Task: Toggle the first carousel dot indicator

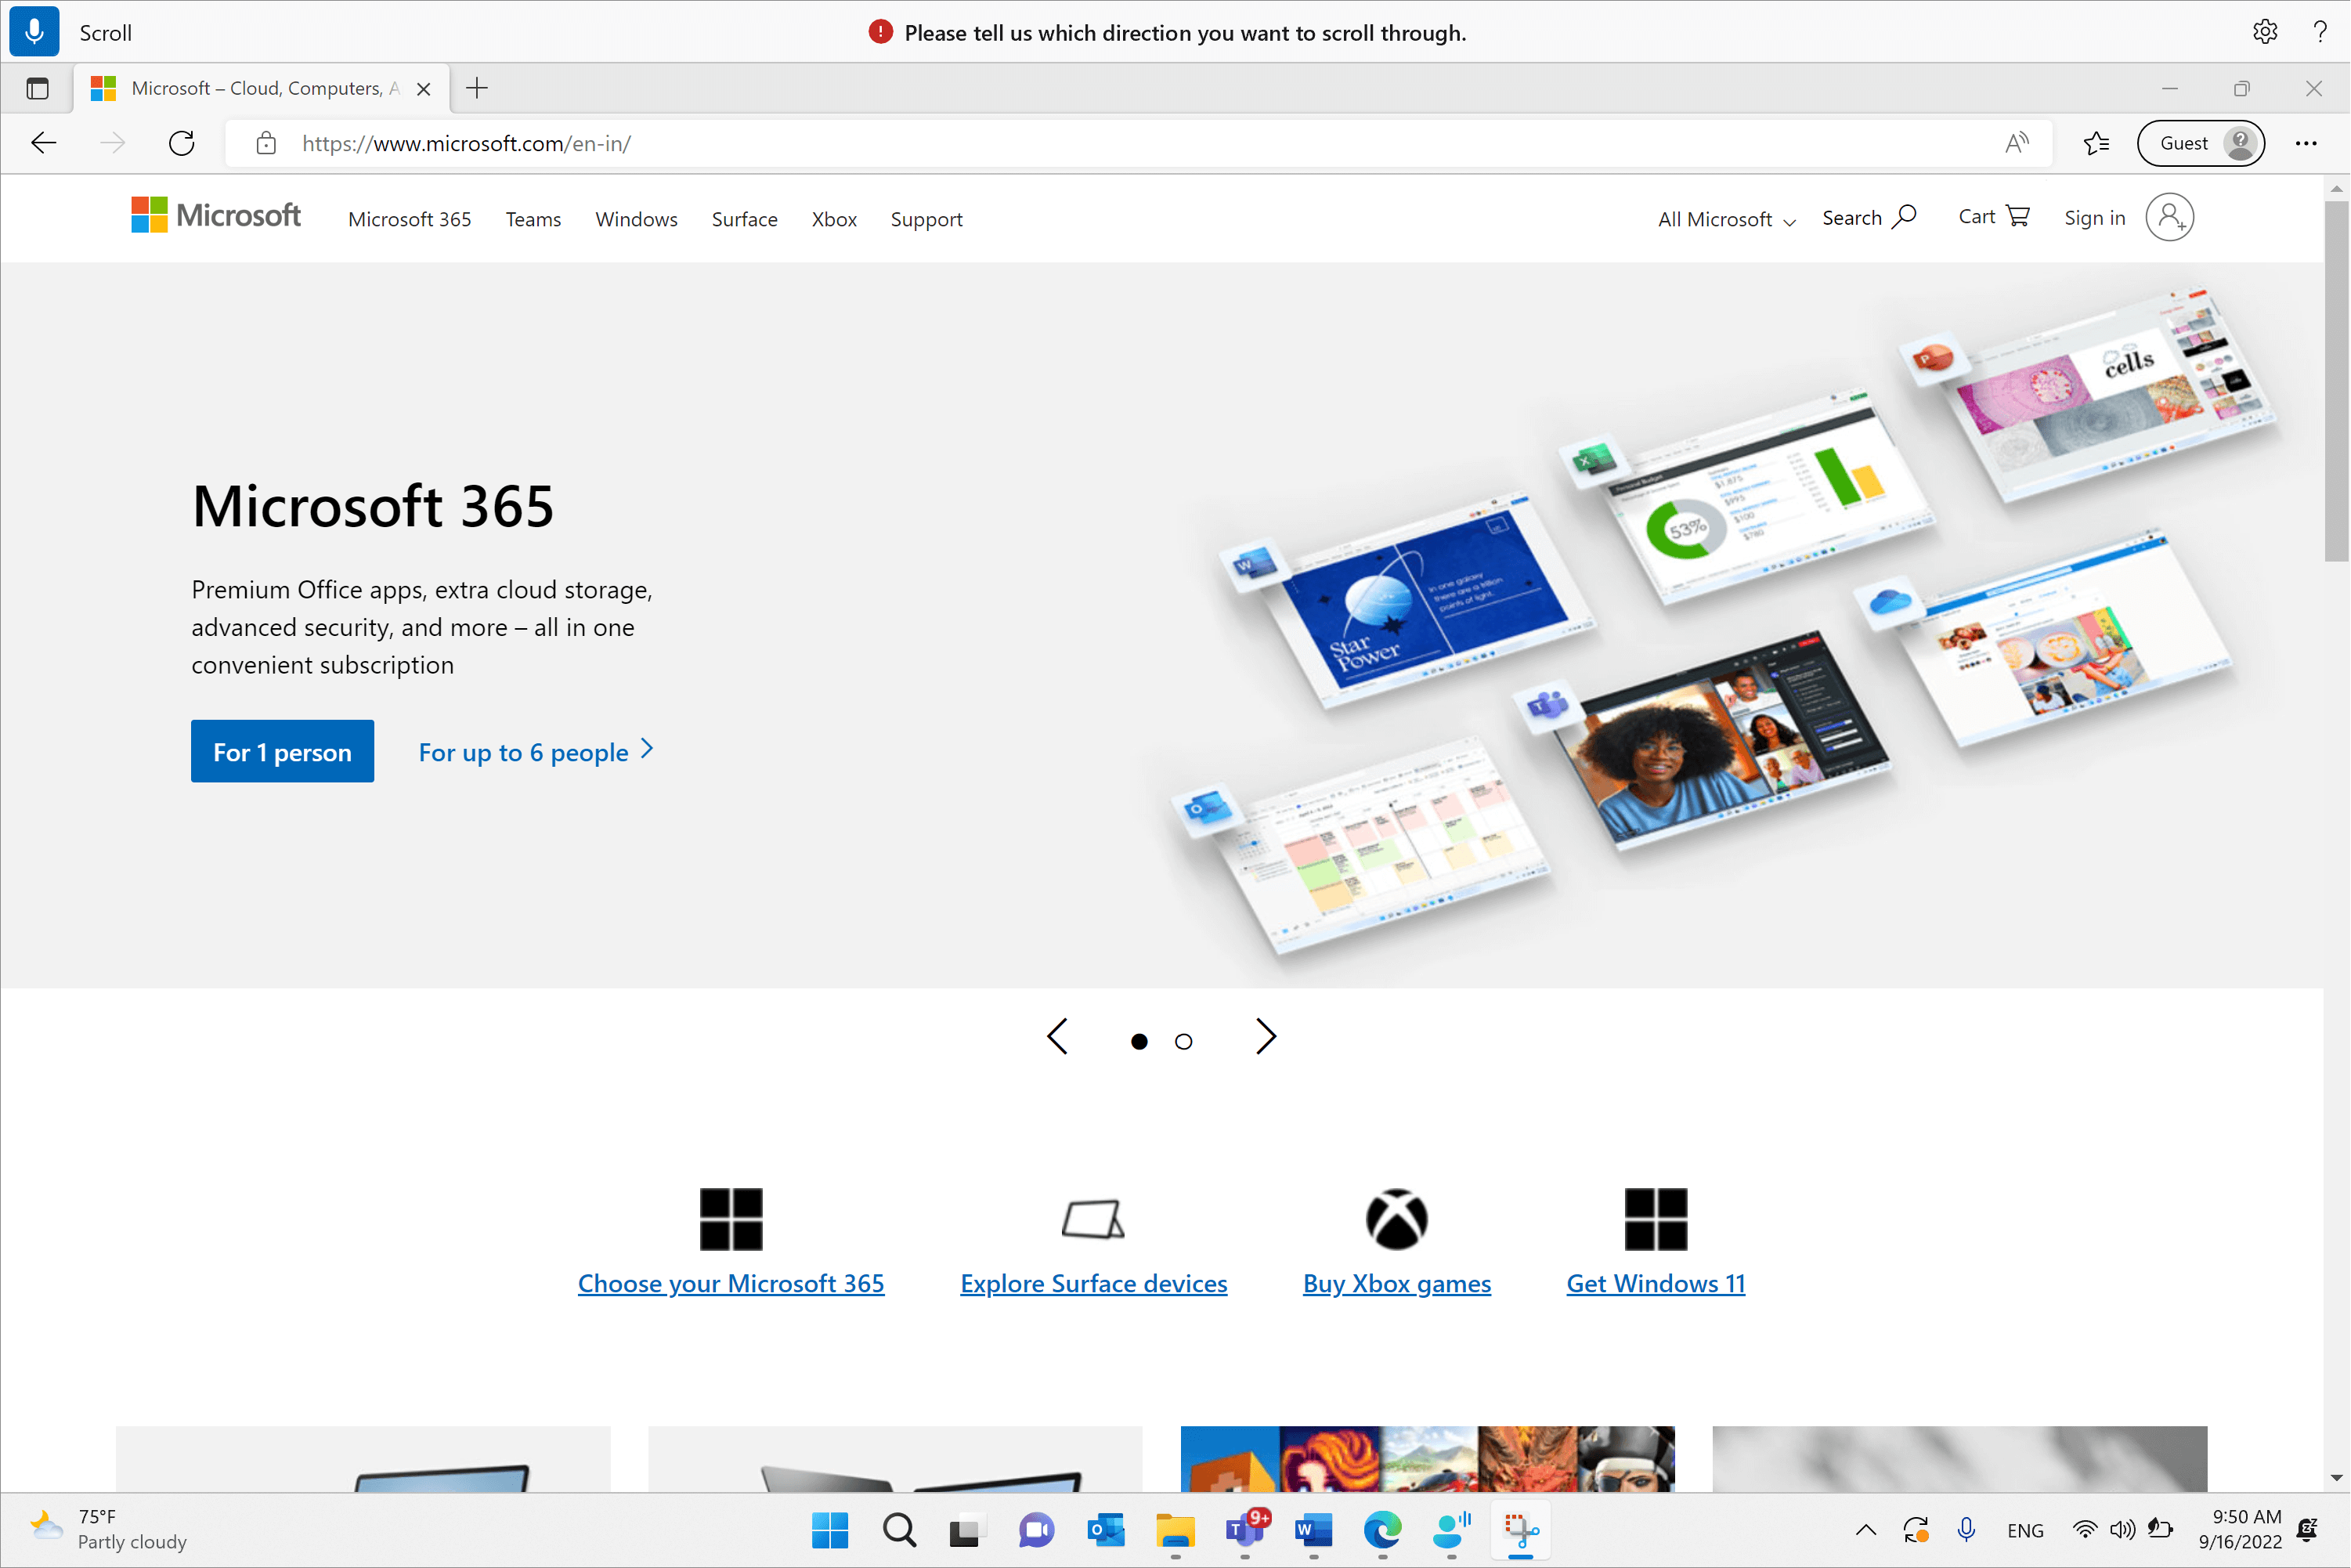Action: (x=1139, y=1039)
